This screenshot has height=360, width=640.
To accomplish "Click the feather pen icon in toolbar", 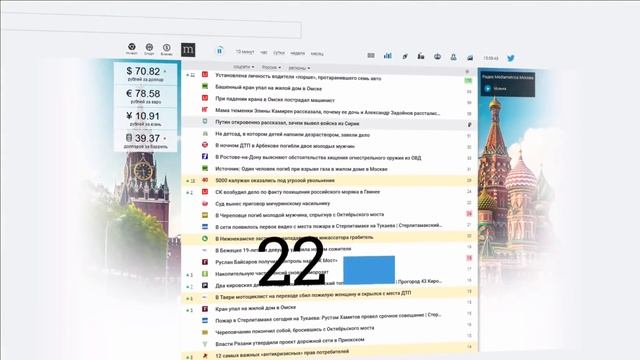I will coord(404,56).
